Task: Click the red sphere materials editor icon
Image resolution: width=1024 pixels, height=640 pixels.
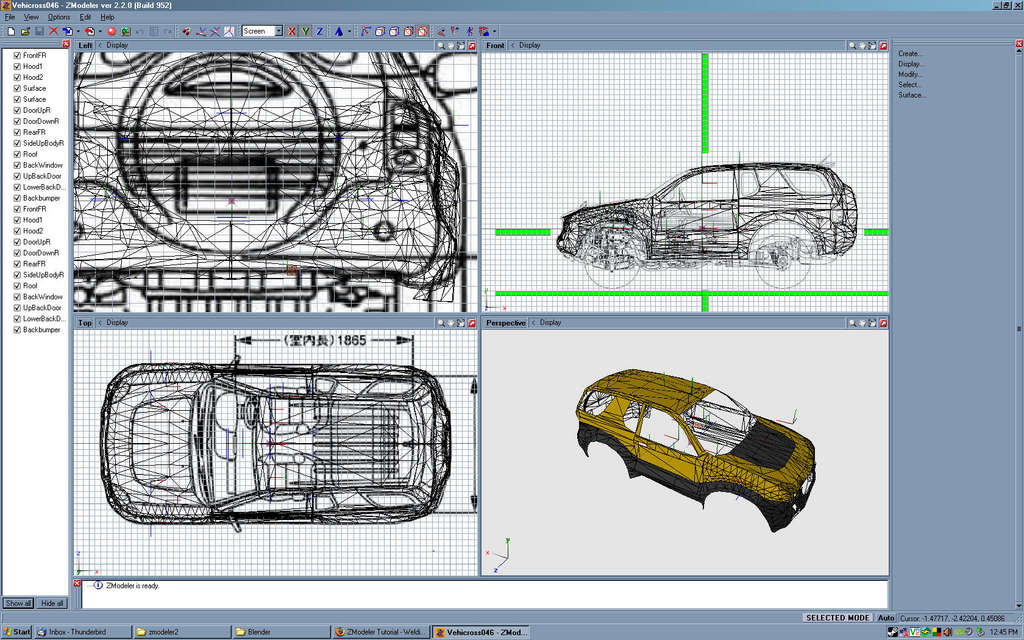Action: click(x=112, y=31)
